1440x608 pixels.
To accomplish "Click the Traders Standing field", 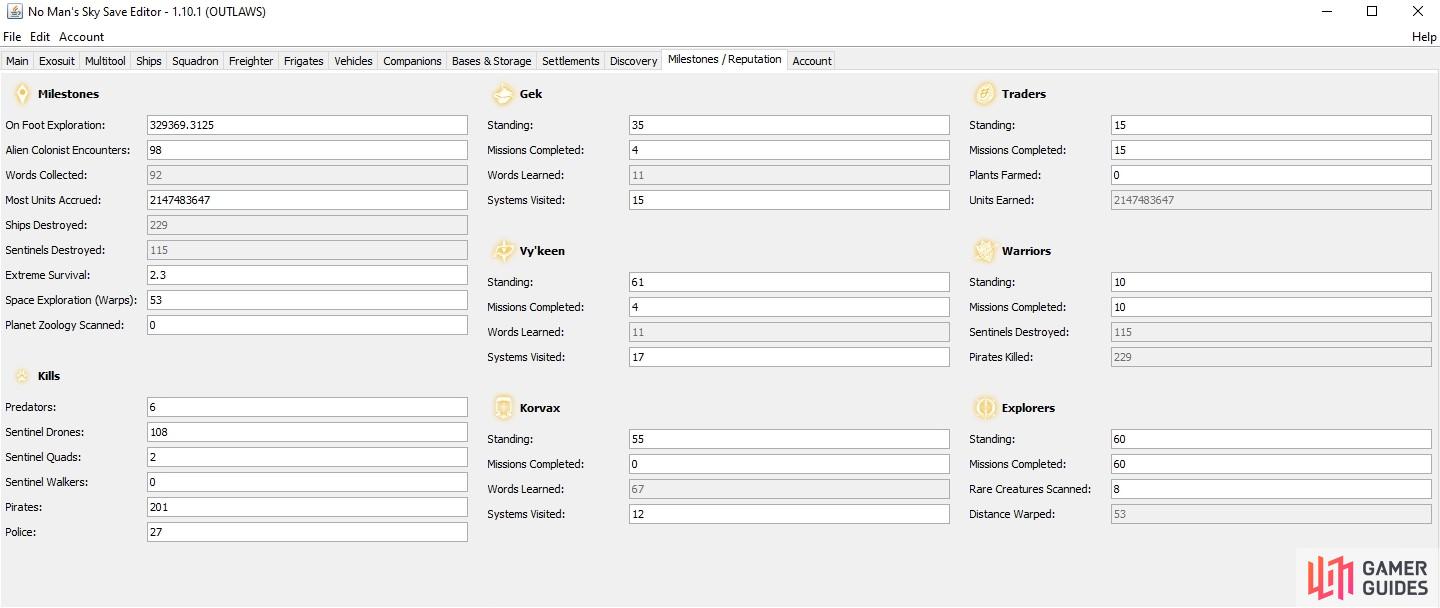I will click(x=1271, y=125).
